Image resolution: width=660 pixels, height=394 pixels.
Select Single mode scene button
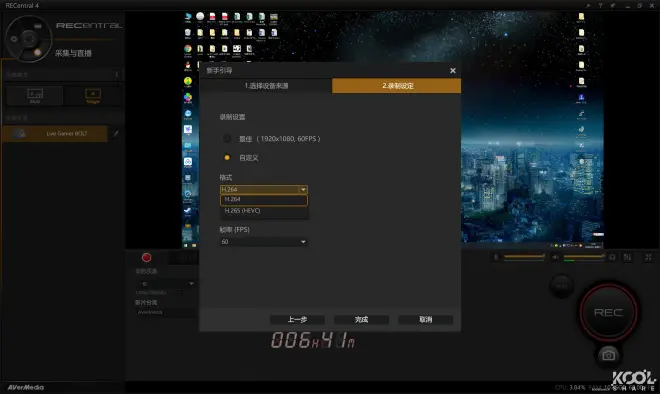pyautogui.click(x=93, y=96)
